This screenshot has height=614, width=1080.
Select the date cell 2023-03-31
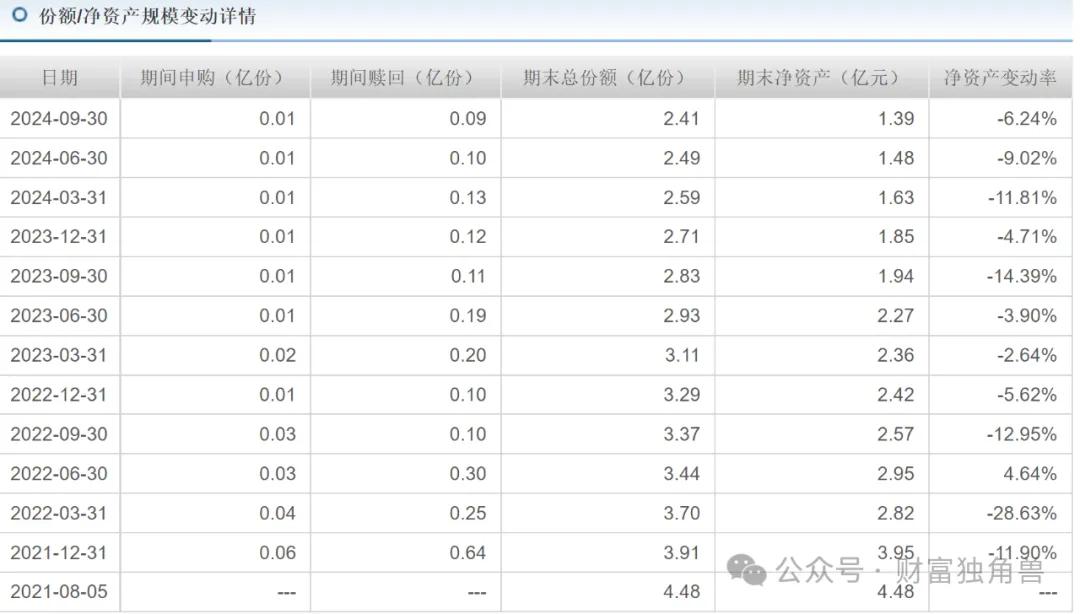point(59,355)
